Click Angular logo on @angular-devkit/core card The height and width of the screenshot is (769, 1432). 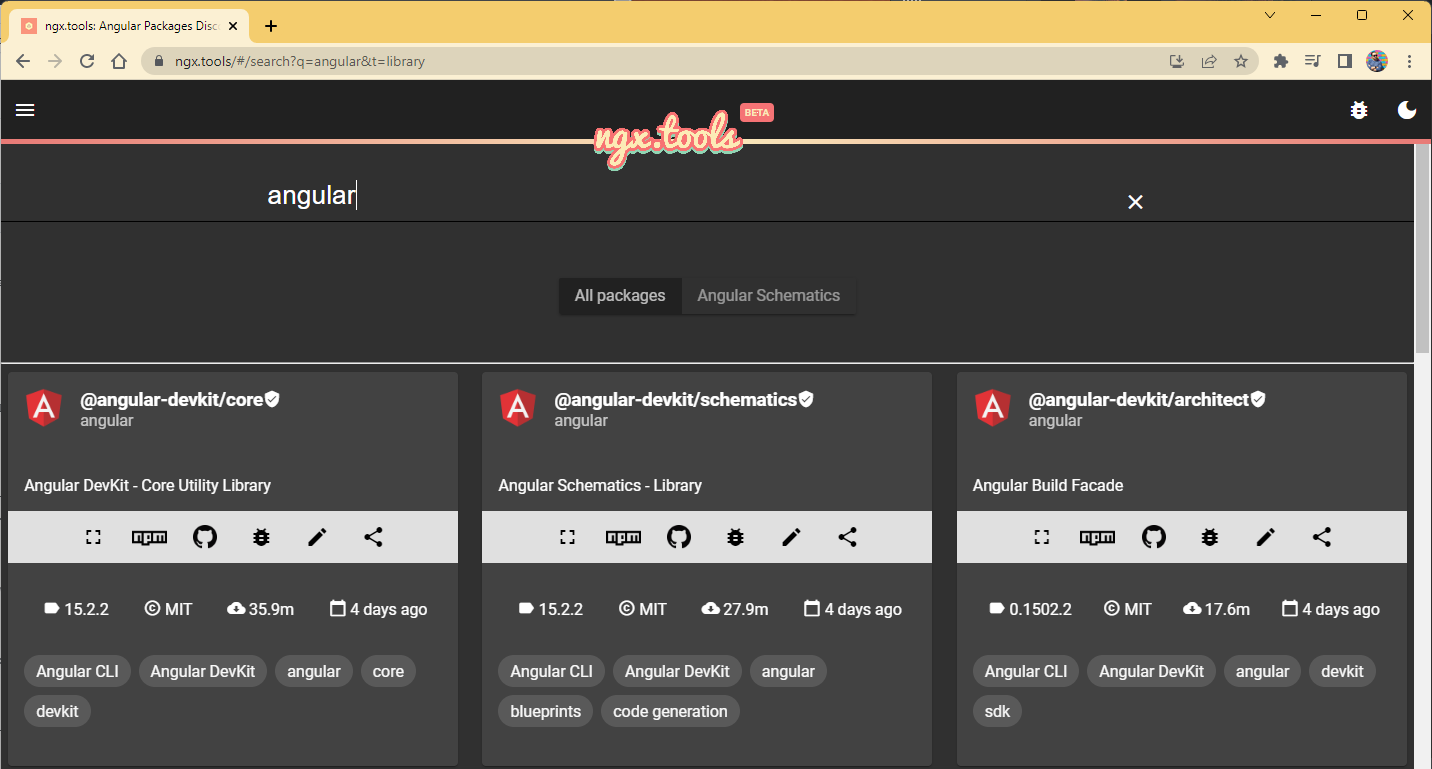pyautogui.click(x=44, y=407)
